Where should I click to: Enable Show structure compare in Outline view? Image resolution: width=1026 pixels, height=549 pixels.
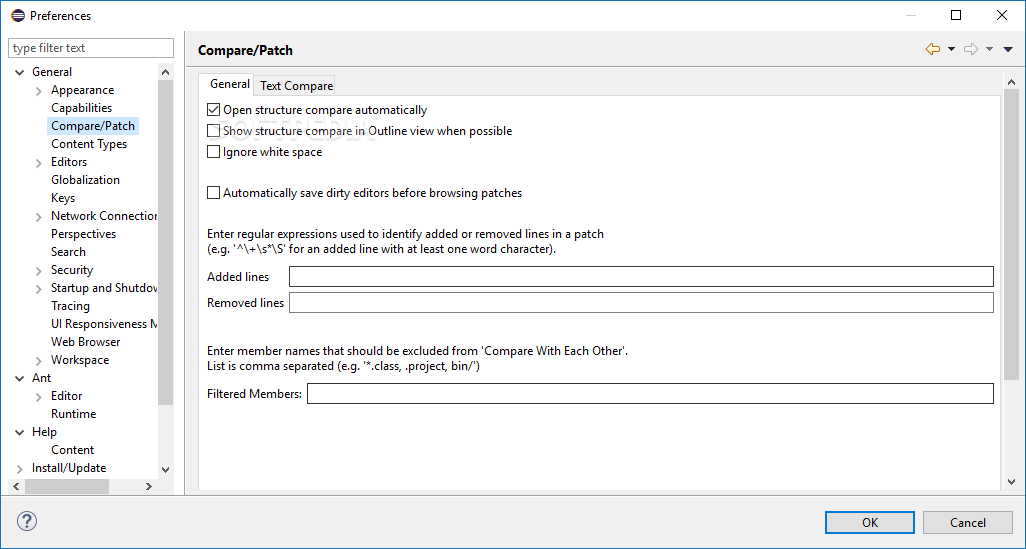213,131
